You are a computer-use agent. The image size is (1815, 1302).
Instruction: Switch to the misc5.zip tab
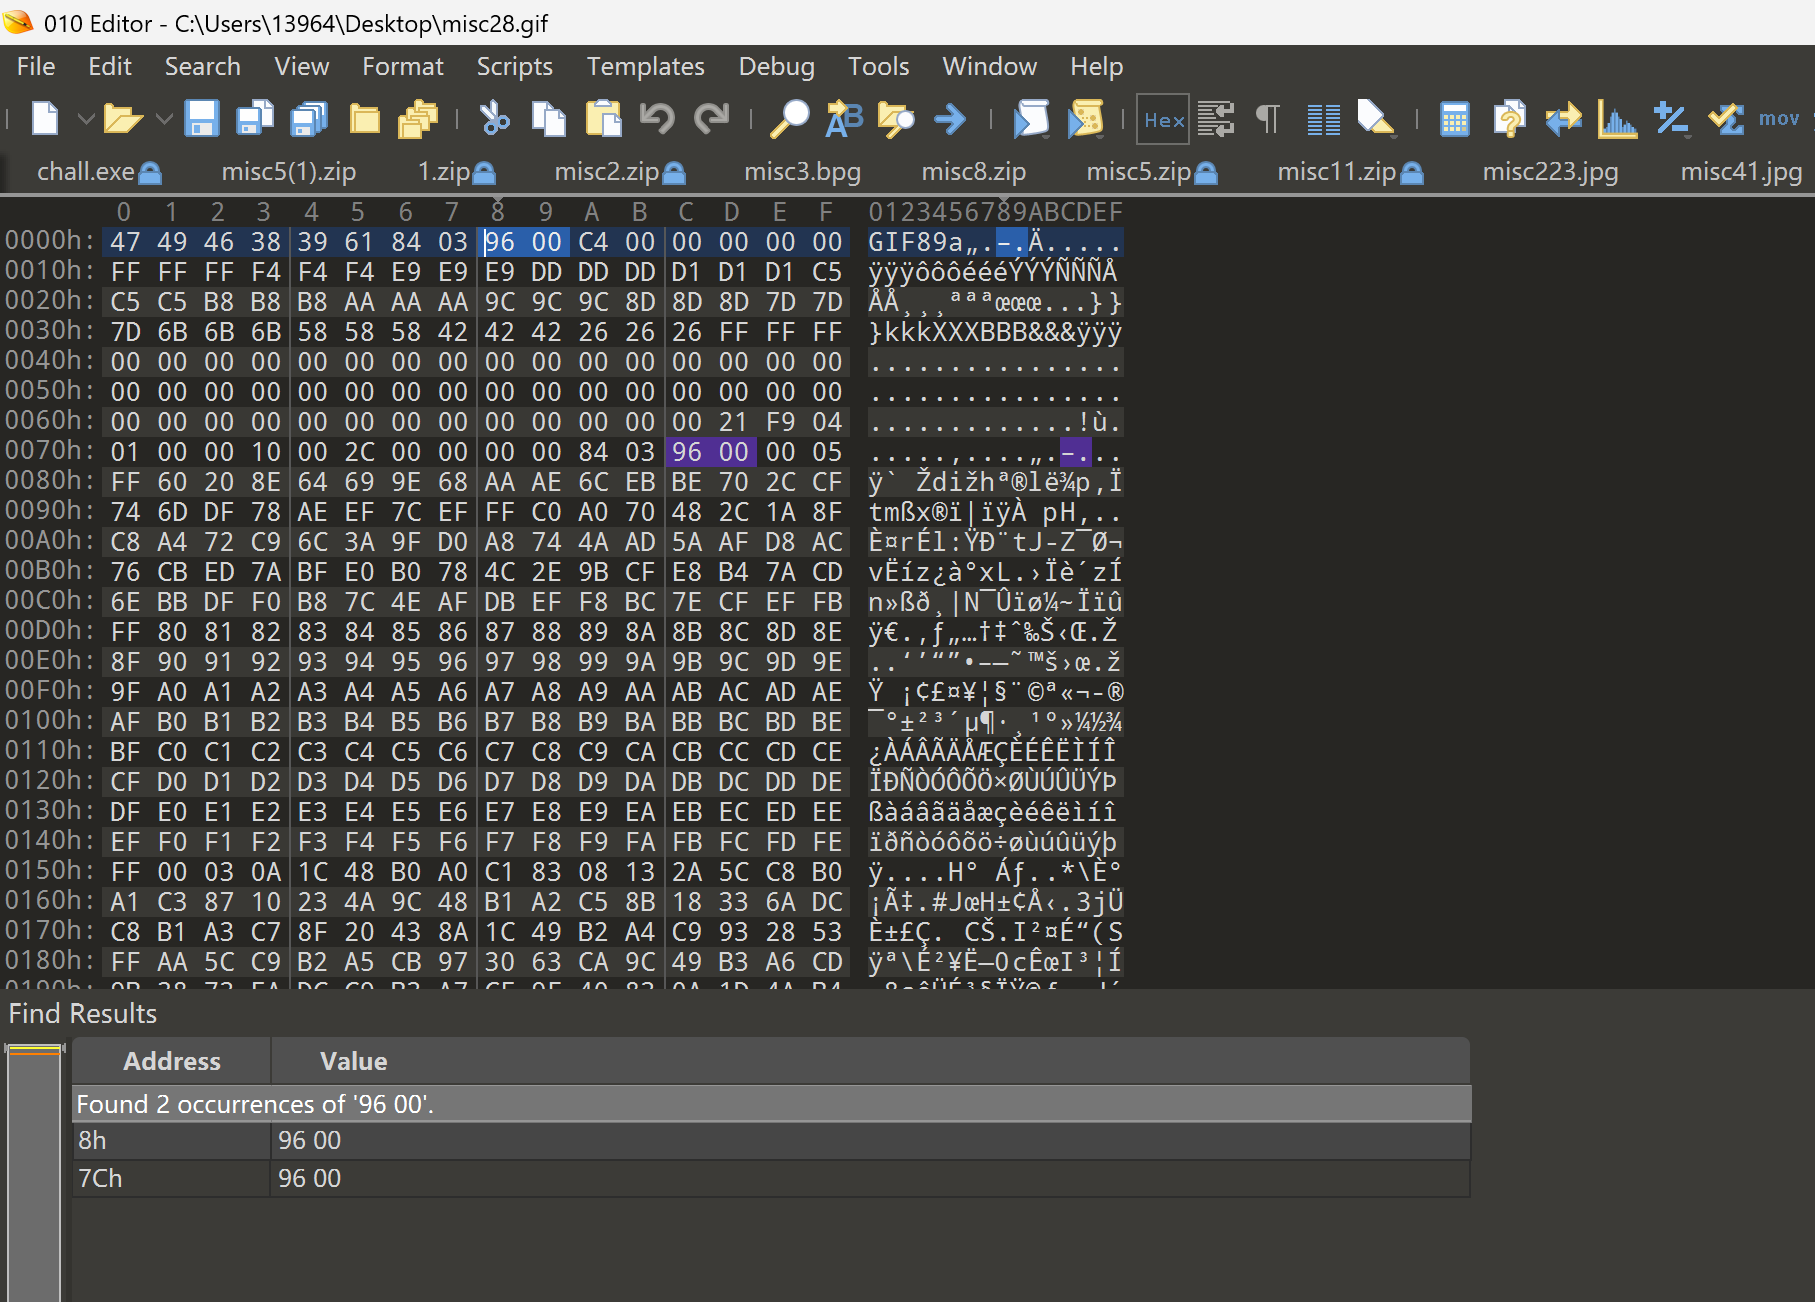pyautogui.click(x=1152, y=172)
